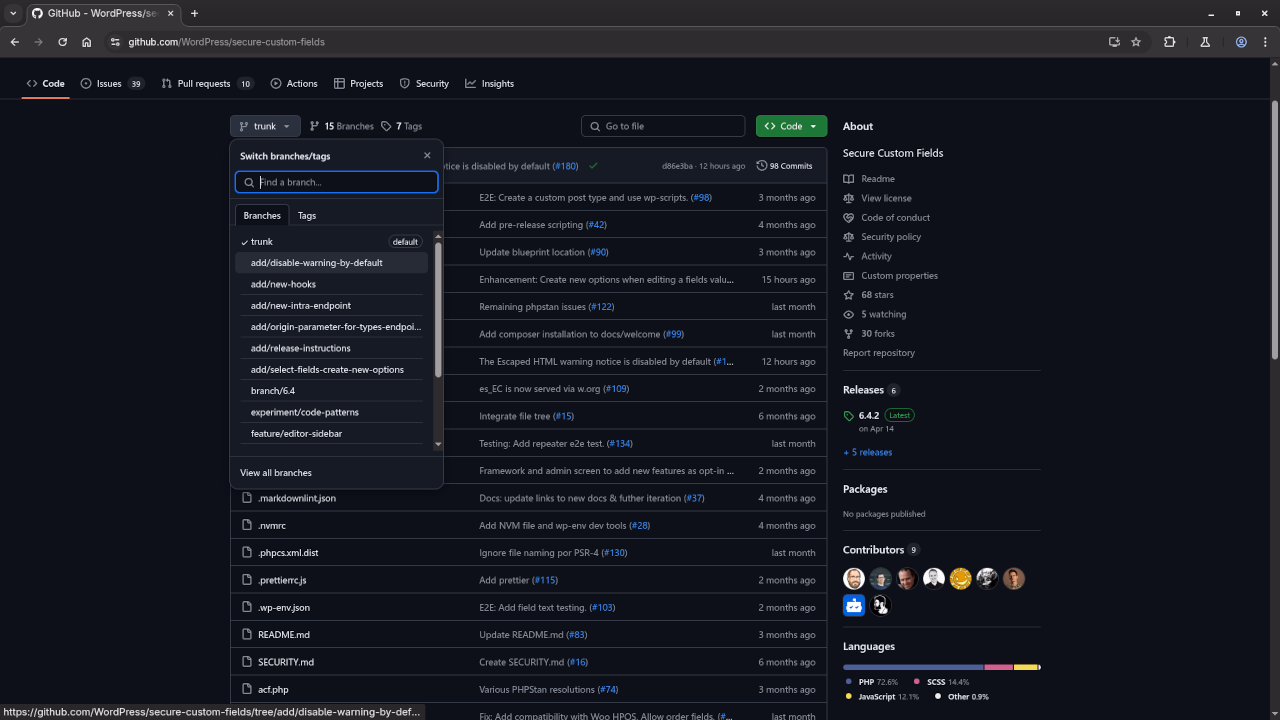Image resolution: width=1280 pixels, height=720 pixels.
Task: Open the Code of conduct link
Action: (886, 218)
